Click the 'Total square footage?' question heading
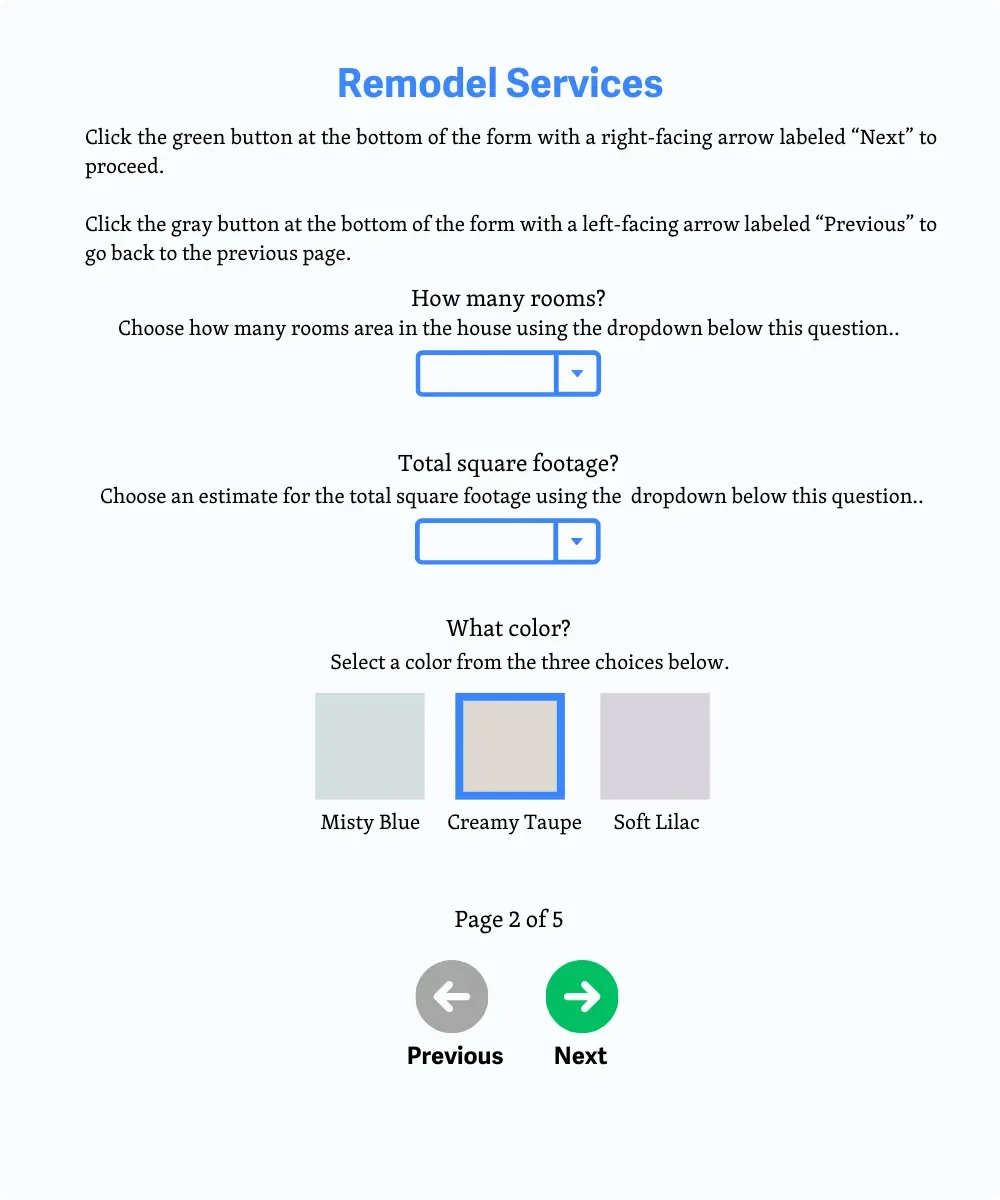This screenshot has width=1000, height=1200. click(x=508, y=464)
